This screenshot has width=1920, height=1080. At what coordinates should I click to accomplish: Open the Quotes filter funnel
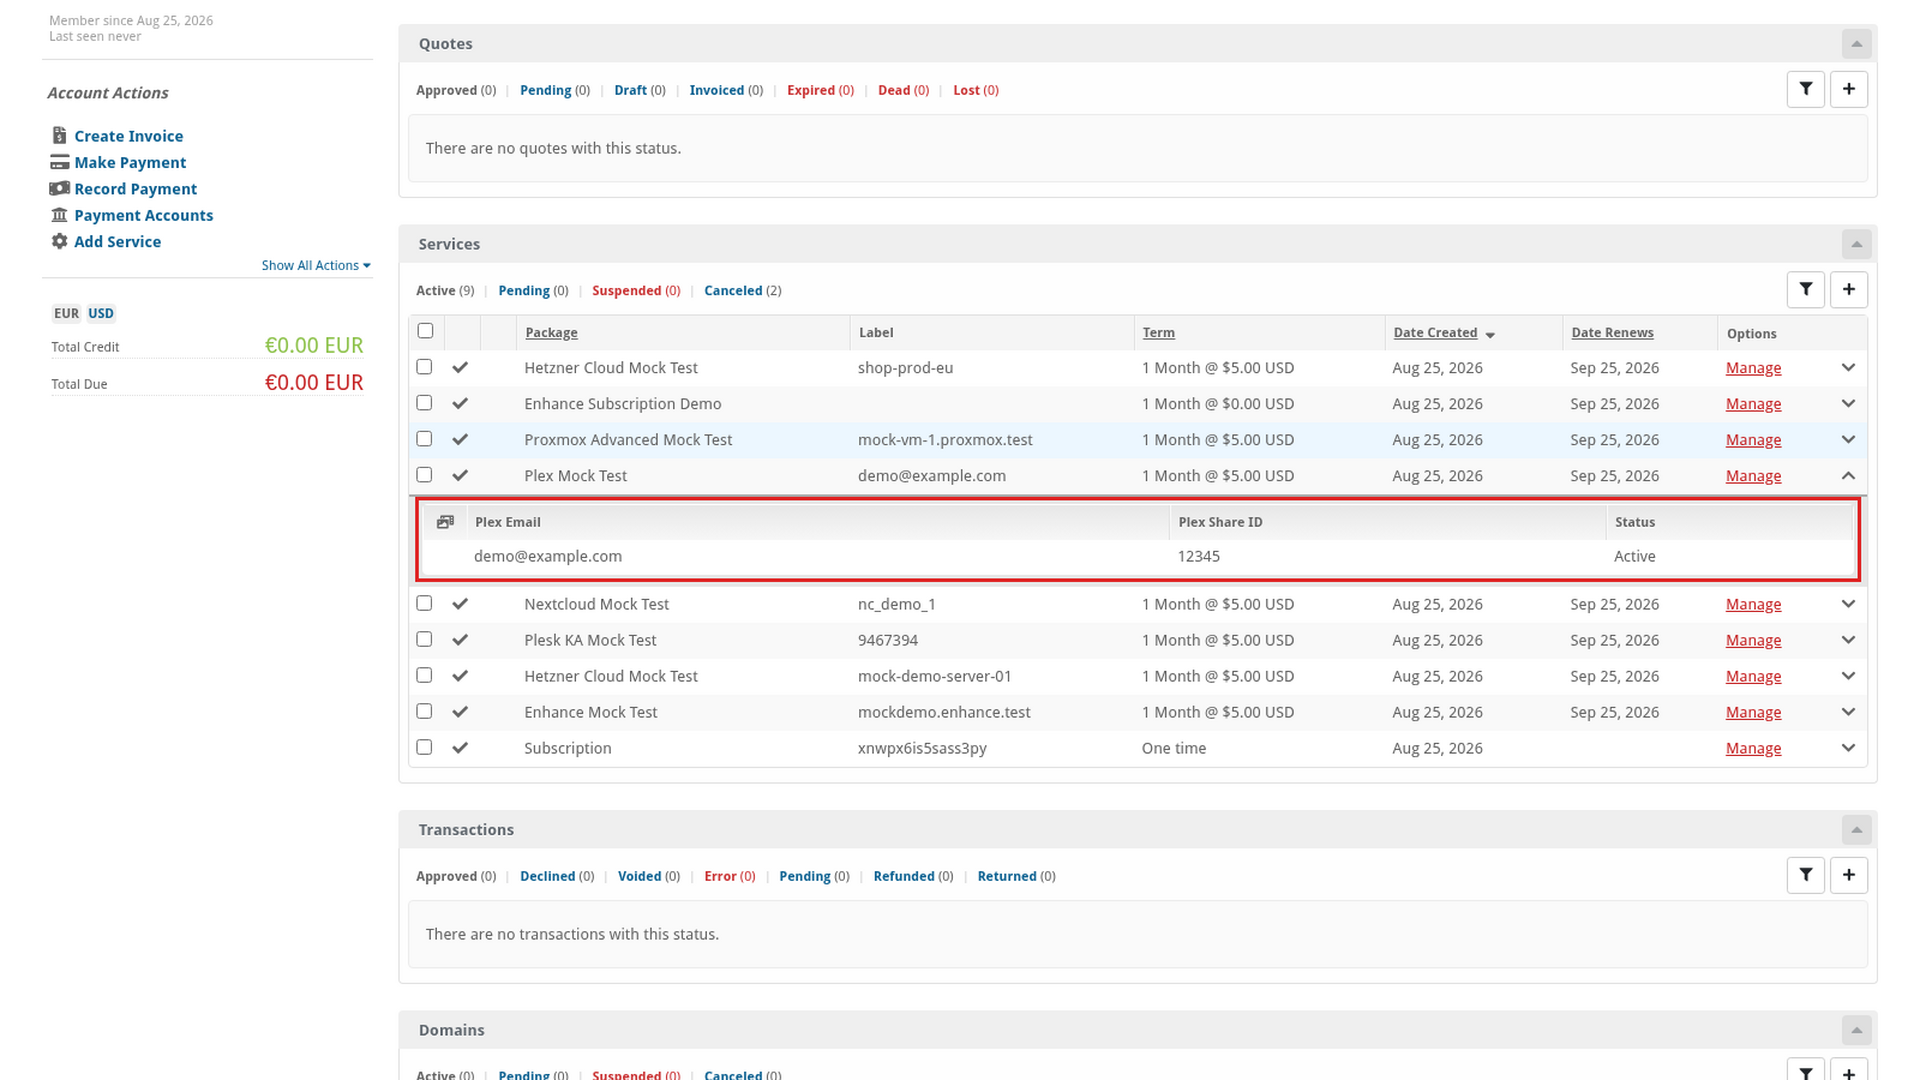1805,89
